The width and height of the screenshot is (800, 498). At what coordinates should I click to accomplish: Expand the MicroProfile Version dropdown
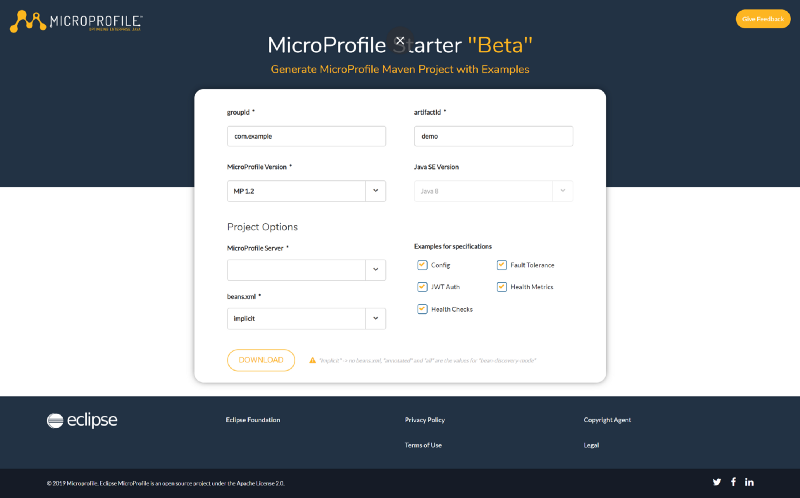375,190
